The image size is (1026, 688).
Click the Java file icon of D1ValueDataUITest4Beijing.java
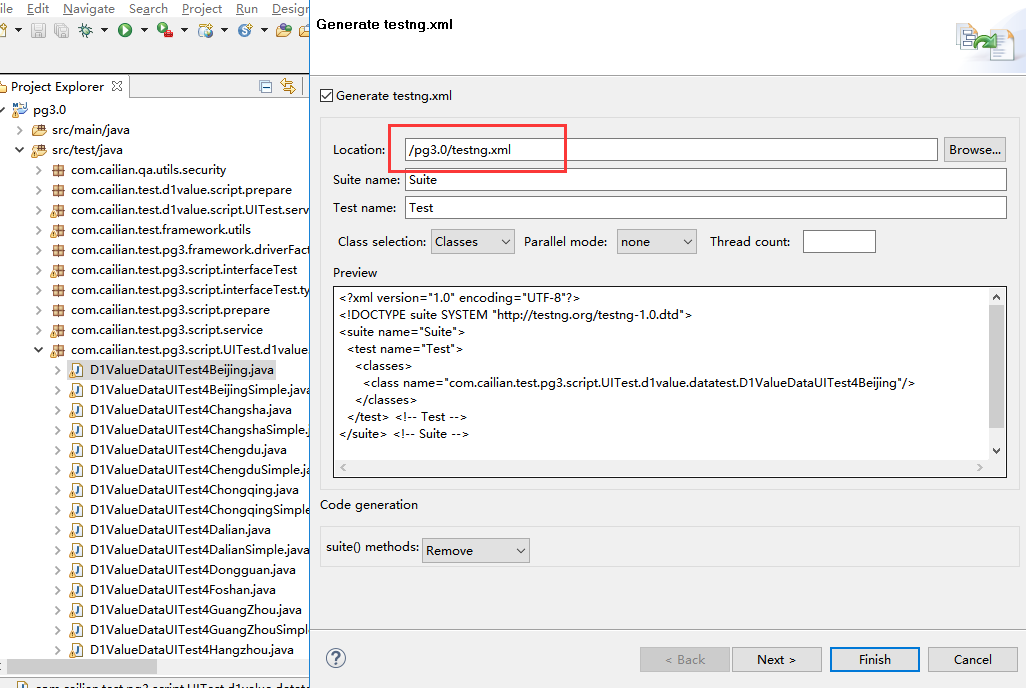(x=77, y=370)
